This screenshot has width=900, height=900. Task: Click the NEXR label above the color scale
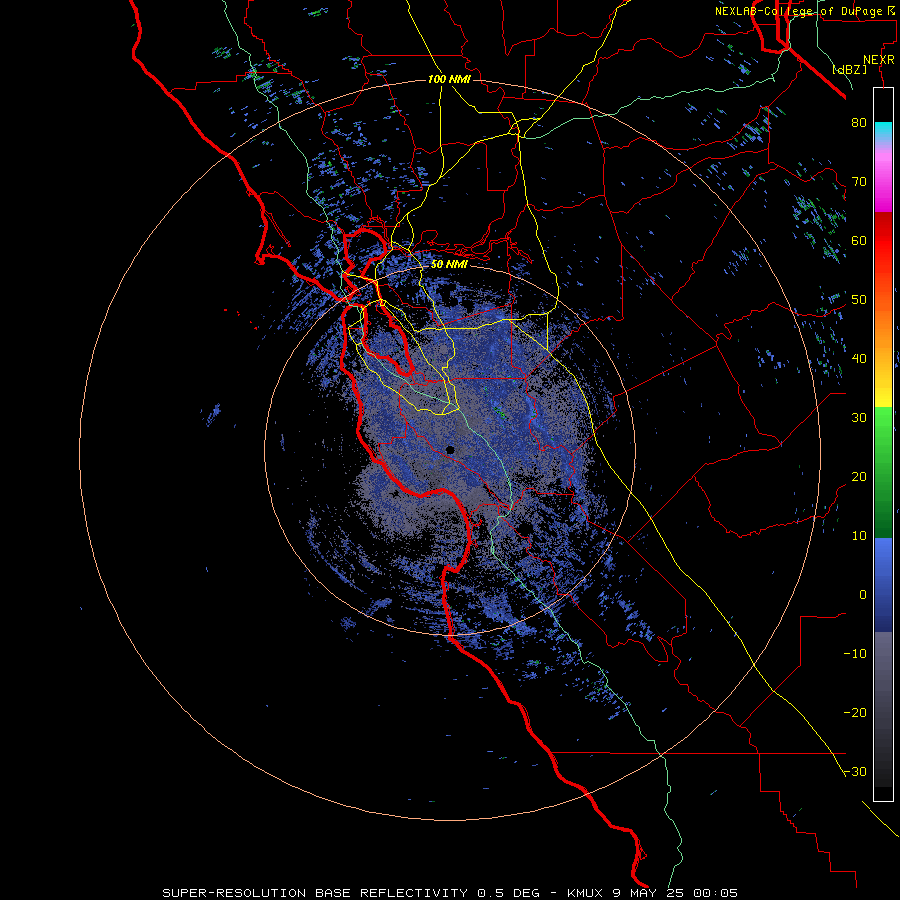coord(879,60)
